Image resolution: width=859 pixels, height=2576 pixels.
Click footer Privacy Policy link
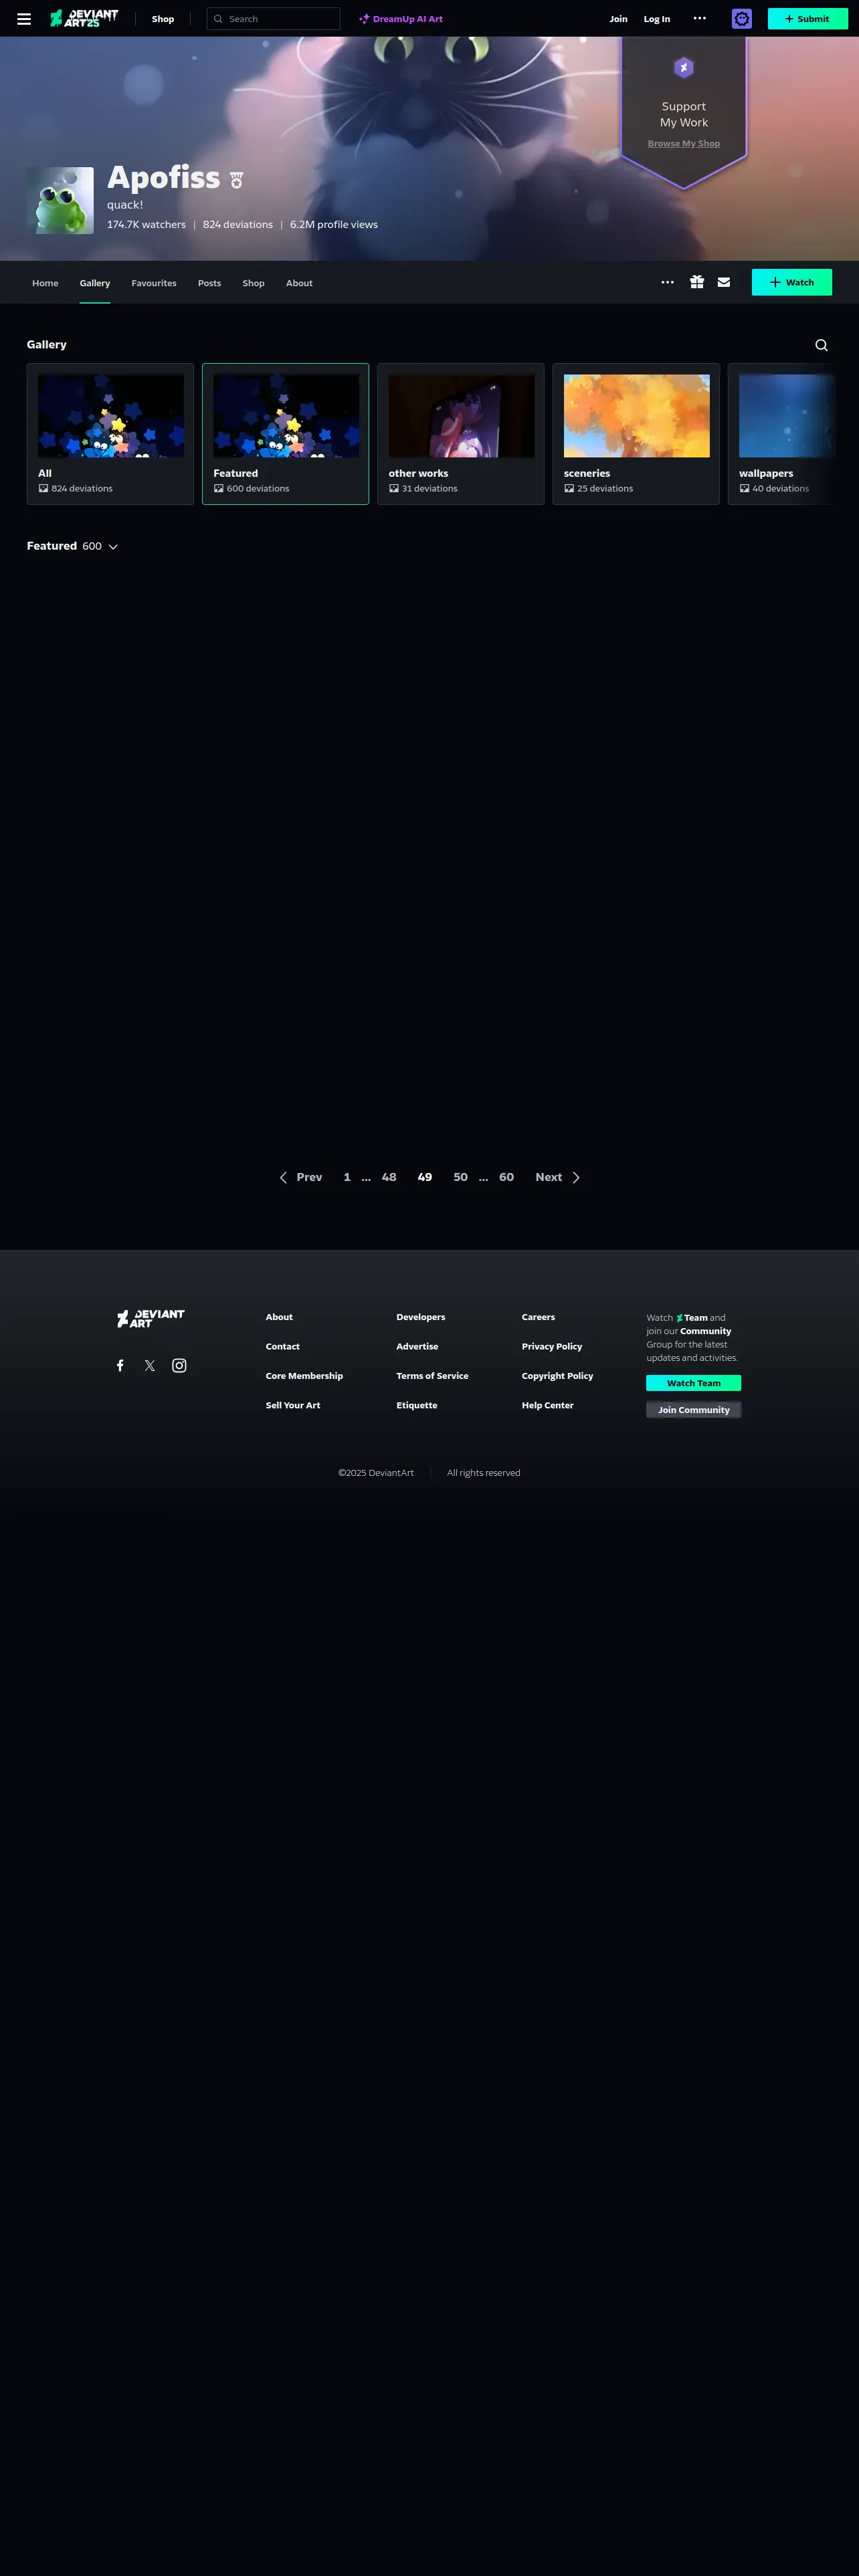click(552, 1346)
